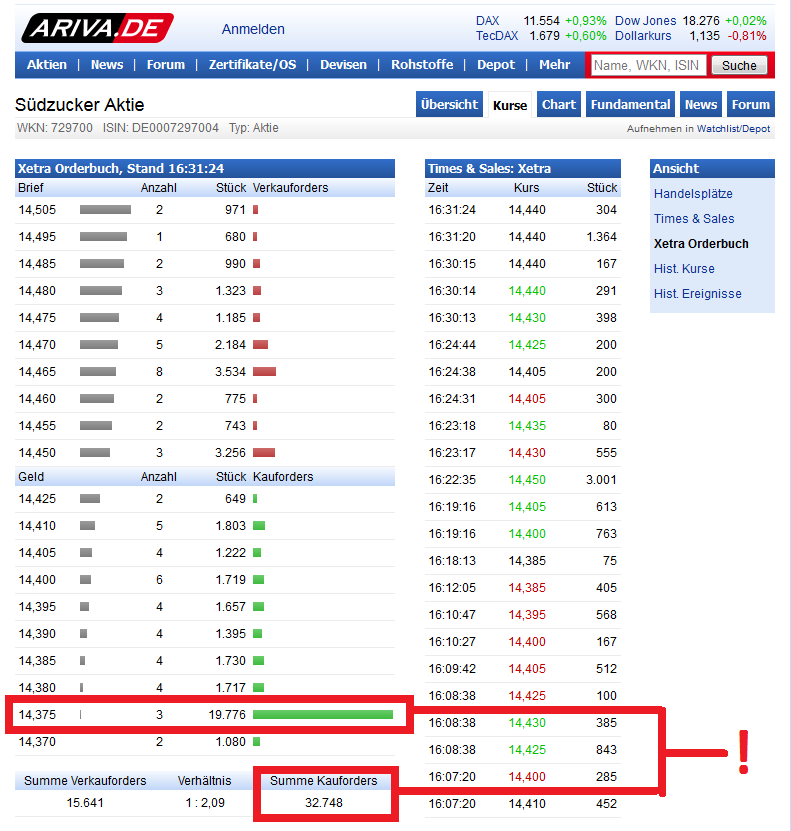Click the red Kurs at 16:24:31
Screen dimensions: 791x831
pyautogui.click(x=527, y=399)
